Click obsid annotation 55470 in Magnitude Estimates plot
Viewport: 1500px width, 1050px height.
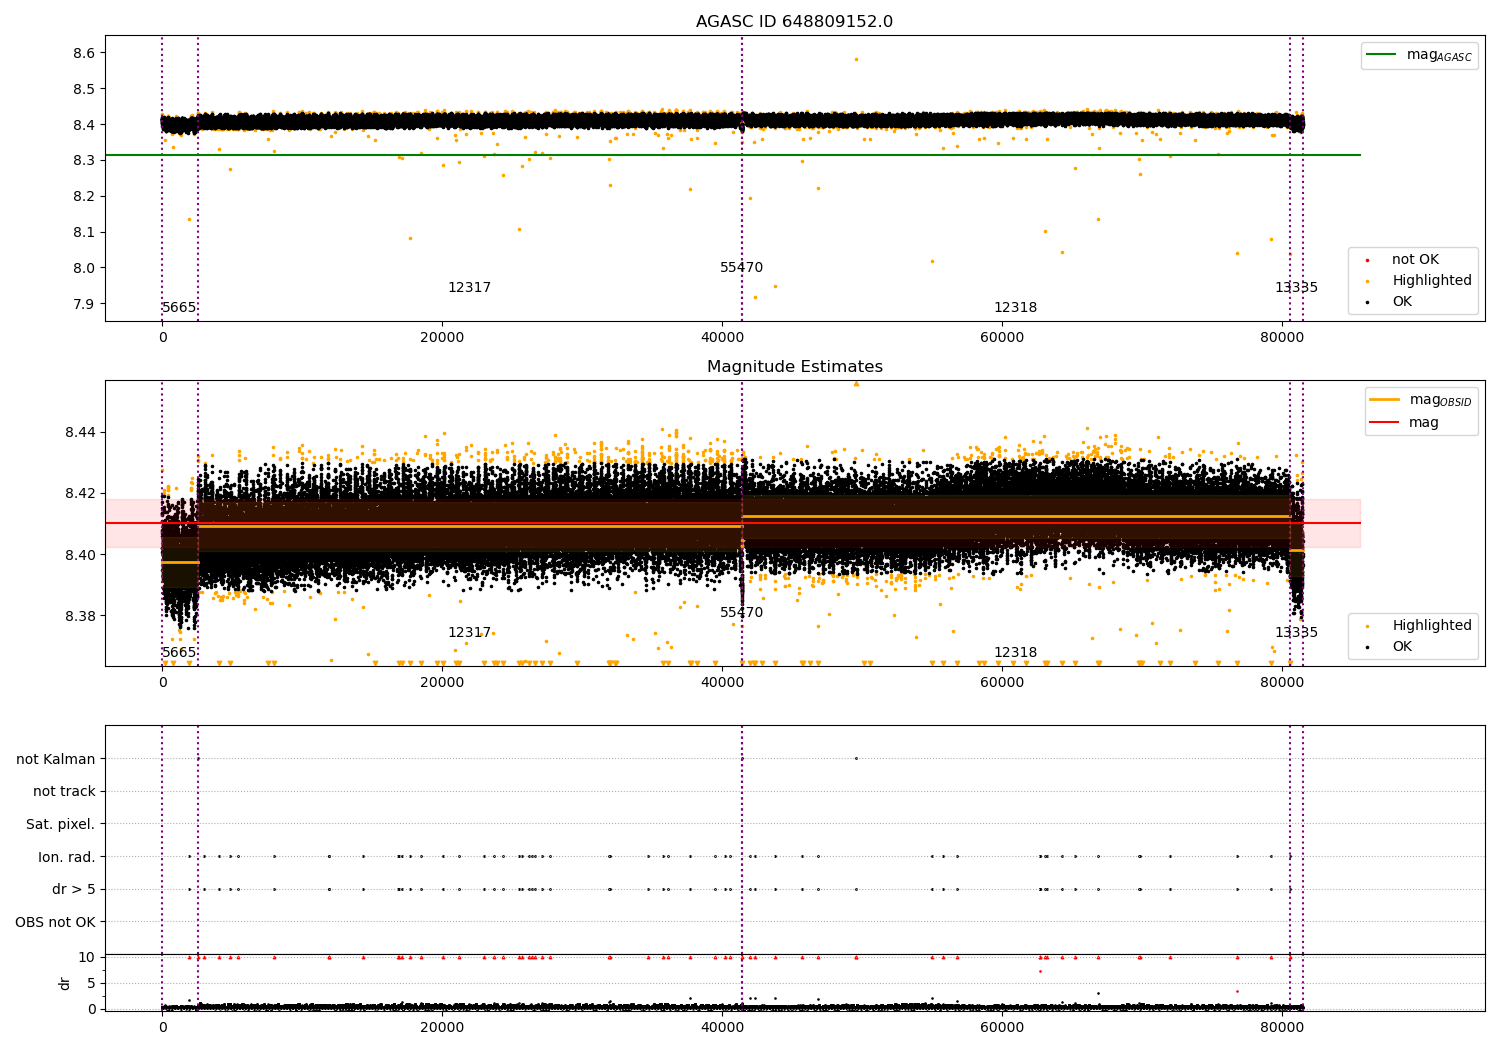click(741, 613)
